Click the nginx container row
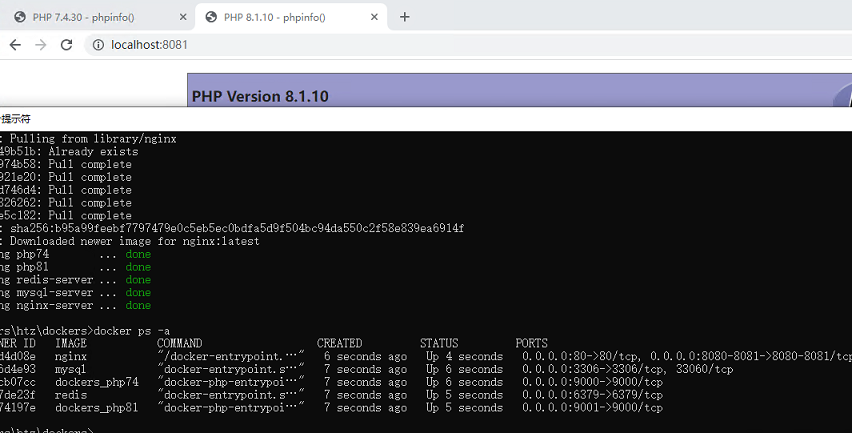852x433 pixels. coord(426,356)
